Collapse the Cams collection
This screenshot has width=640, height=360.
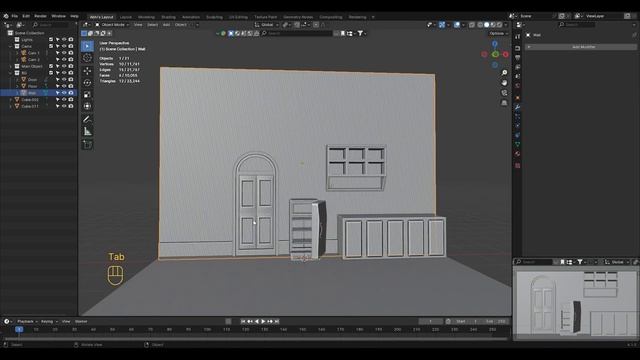tap(11, 46)
